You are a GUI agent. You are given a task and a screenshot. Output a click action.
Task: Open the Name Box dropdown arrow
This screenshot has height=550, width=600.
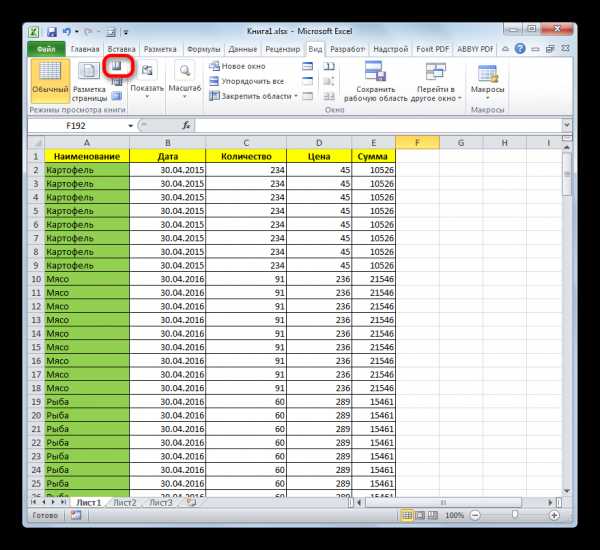click(130, 126)
